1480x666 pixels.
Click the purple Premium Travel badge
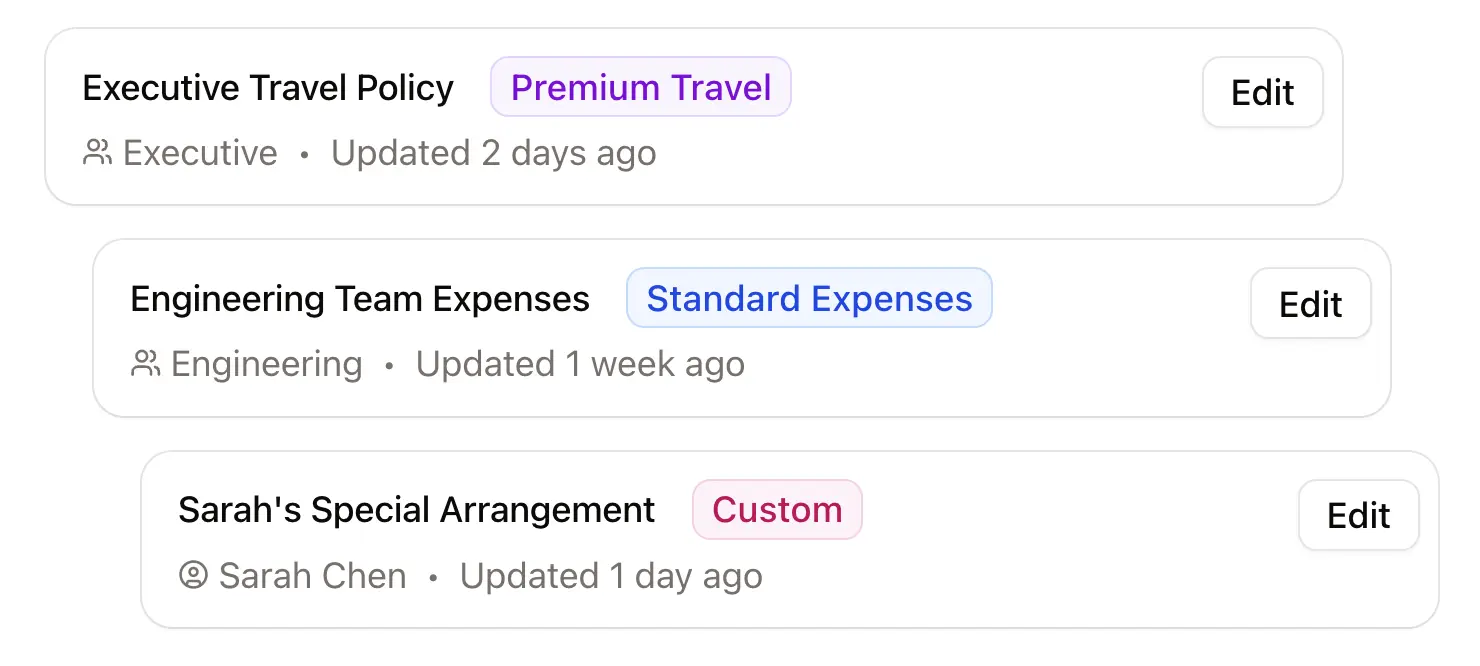coord(641,87)
